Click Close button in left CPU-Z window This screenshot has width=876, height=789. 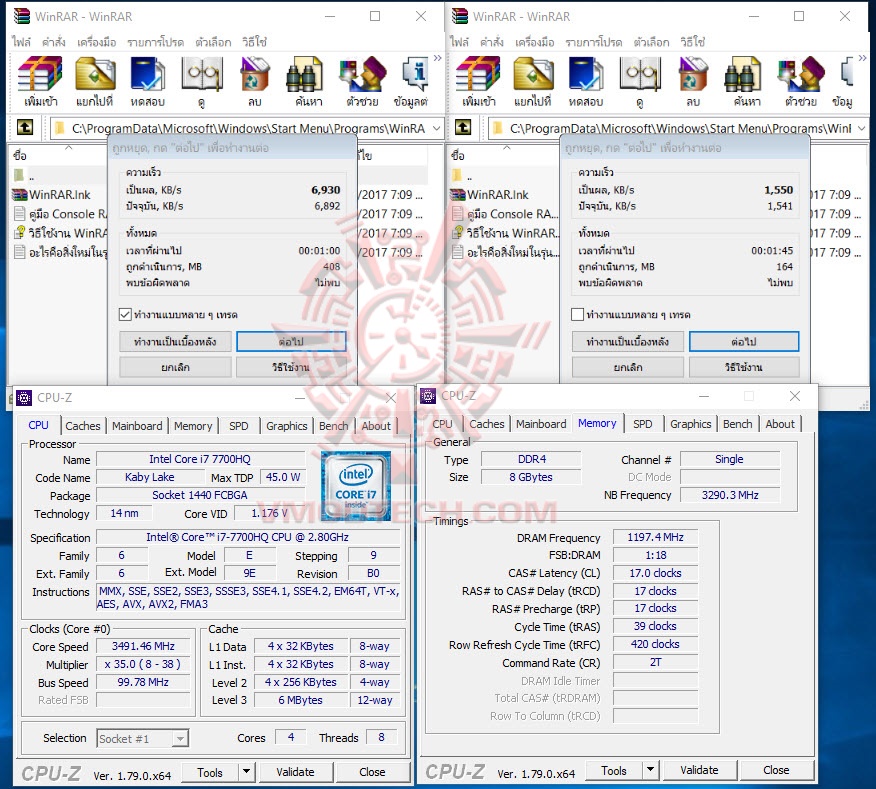pyautogui.click(x=372, y=772)
